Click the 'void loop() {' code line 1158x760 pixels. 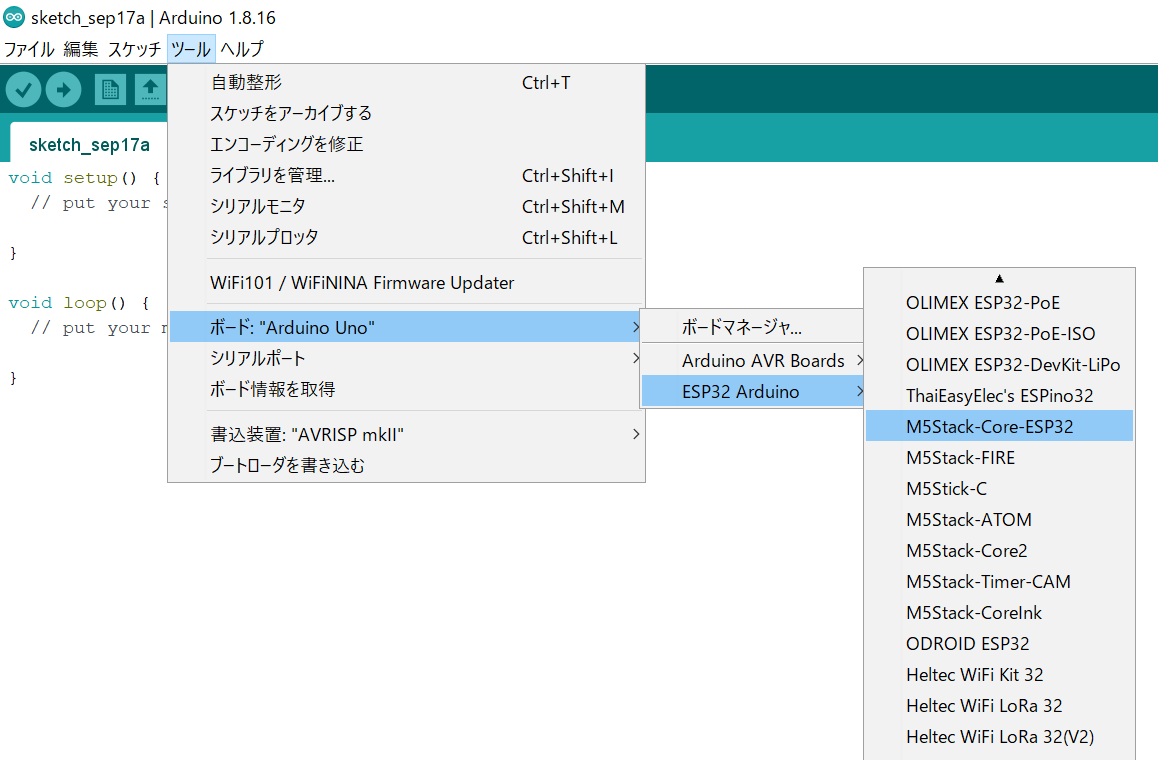click(x=79, y=303)
